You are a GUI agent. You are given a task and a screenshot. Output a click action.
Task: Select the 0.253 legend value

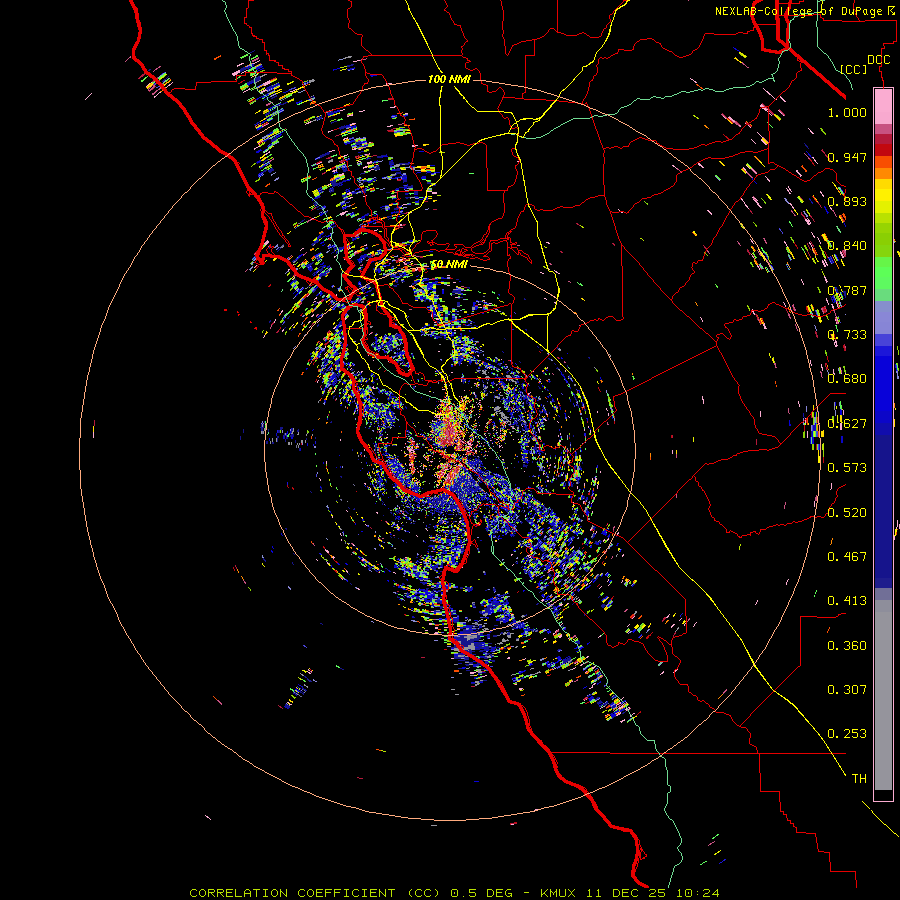point(847,734)
